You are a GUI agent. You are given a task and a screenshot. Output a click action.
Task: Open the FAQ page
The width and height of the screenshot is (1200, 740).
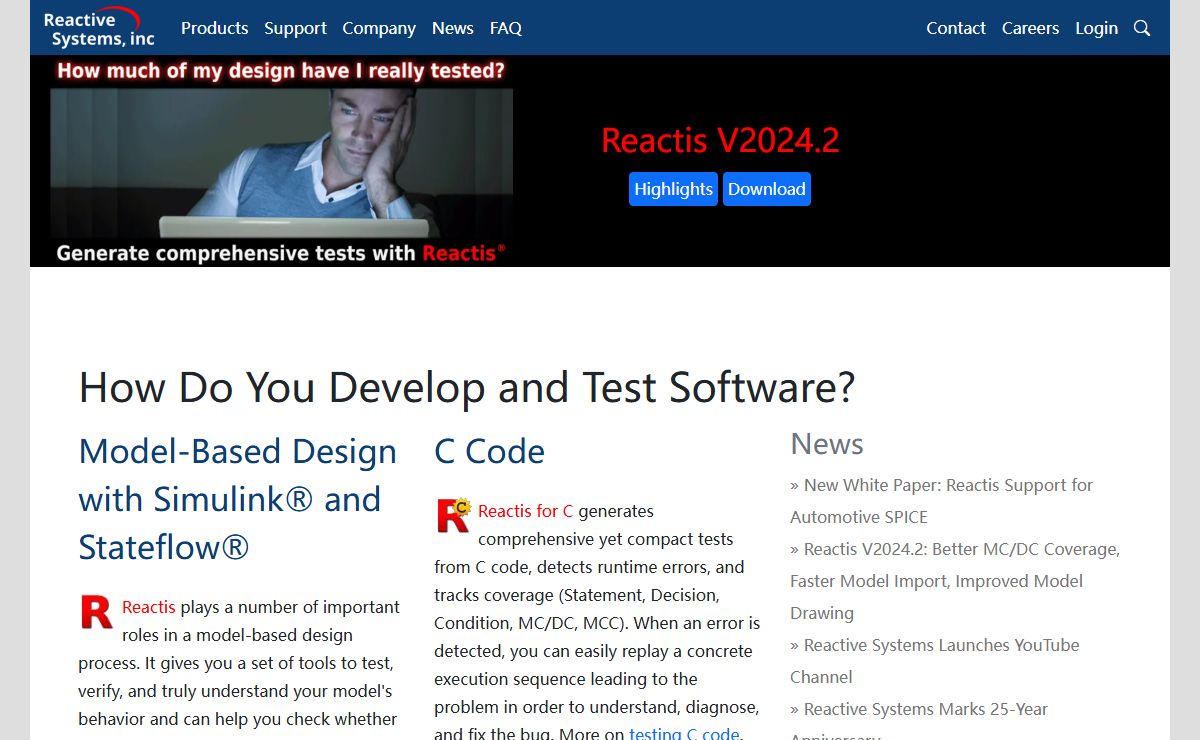click(506, 28)
